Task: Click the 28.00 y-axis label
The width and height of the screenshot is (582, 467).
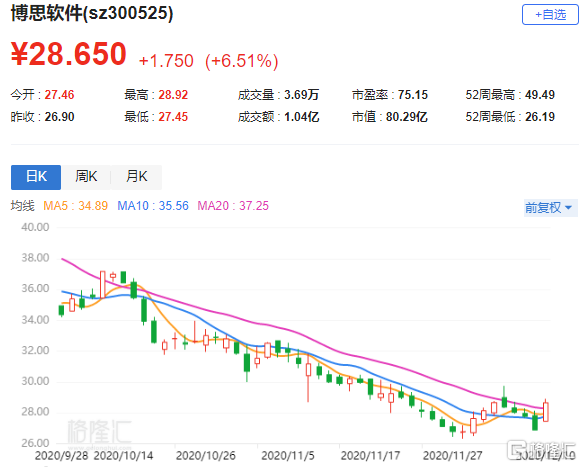Action: (35, 412)
